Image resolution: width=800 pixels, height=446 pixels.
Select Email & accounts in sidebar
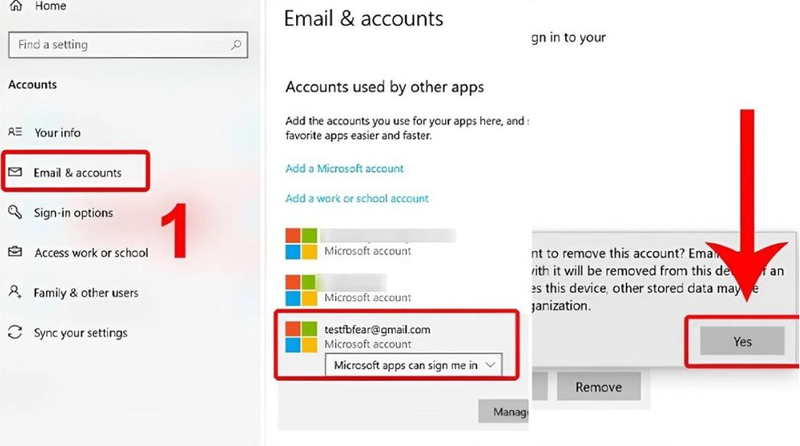76,172
